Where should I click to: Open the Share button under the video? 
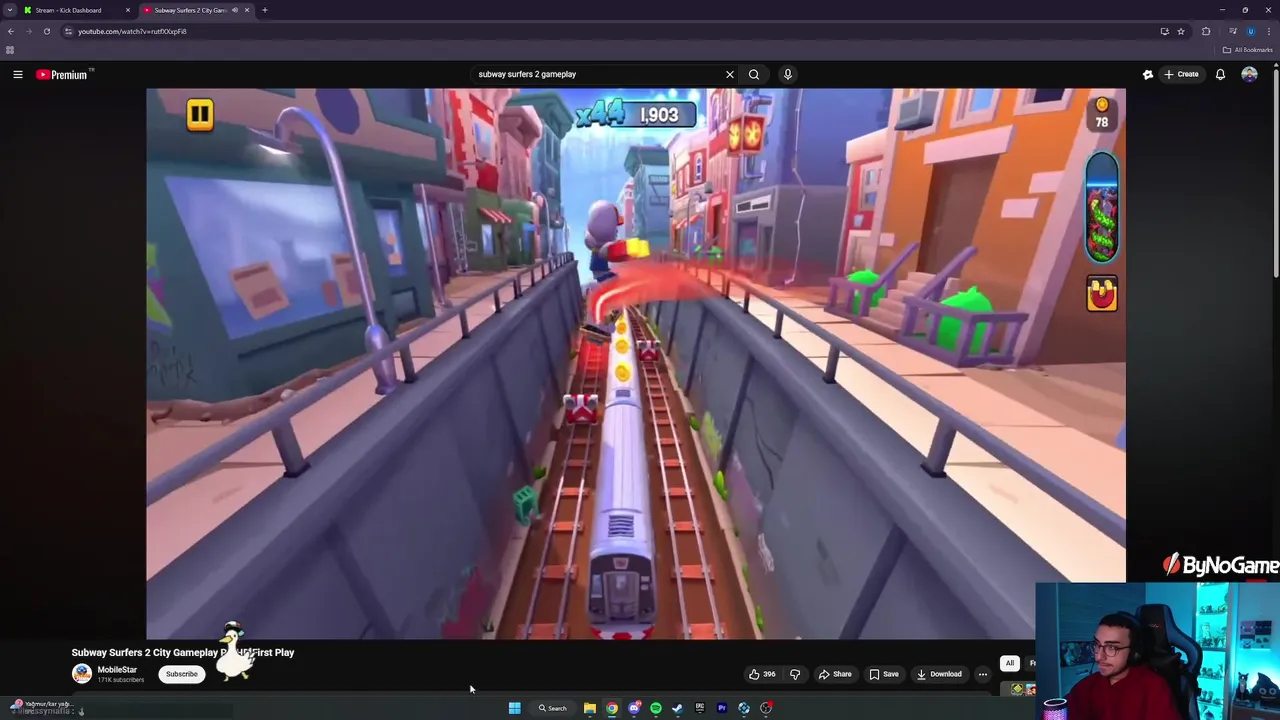(835, 674)
